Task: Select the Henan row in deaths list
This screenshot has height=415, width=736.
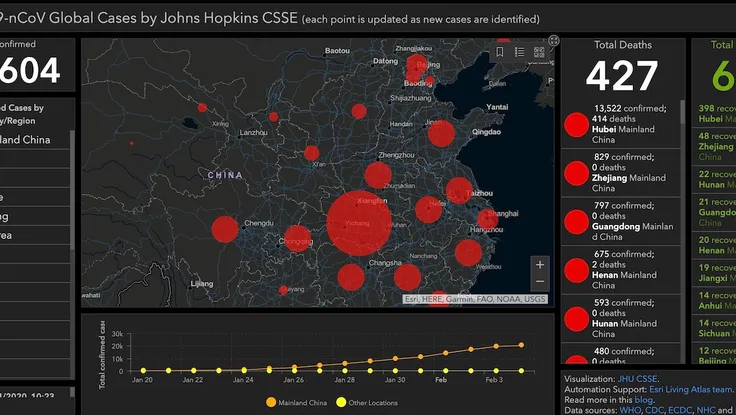Action: [629, 270]
